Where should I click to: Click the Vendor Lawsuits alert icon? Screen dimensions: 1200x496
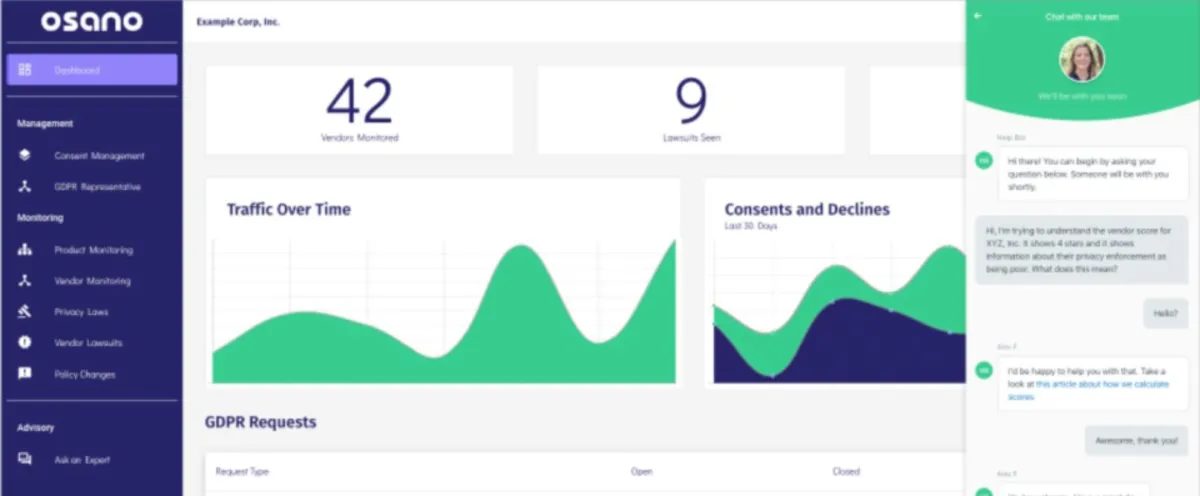pos(25,343)
